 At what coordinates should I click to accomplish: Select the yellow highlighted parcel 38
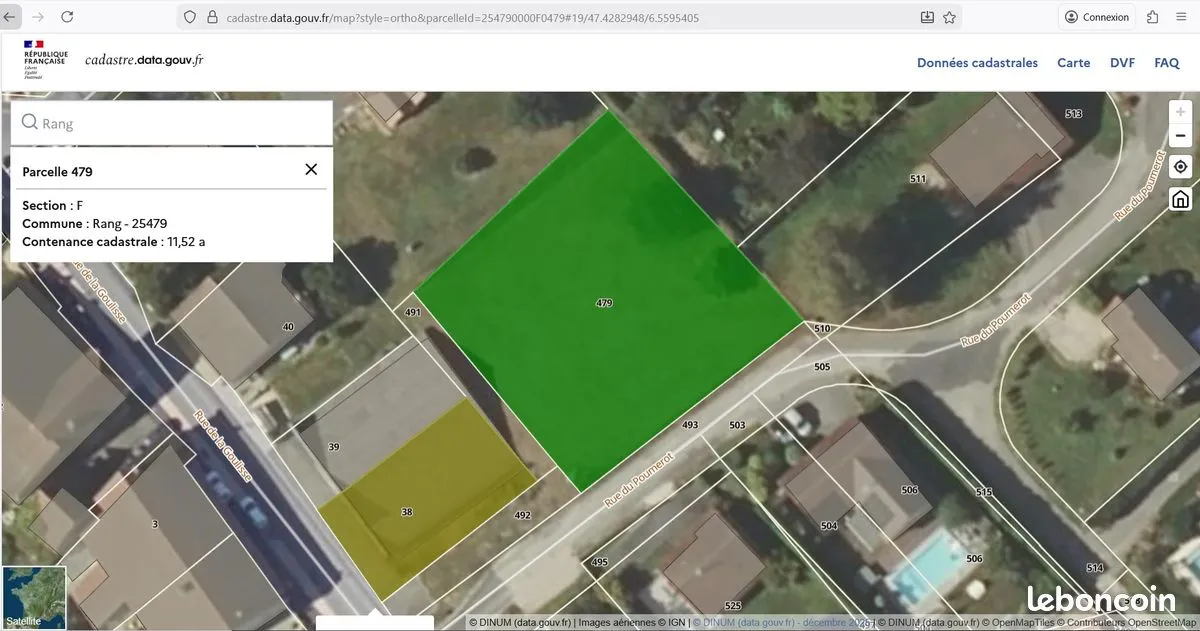pos(427,500)
